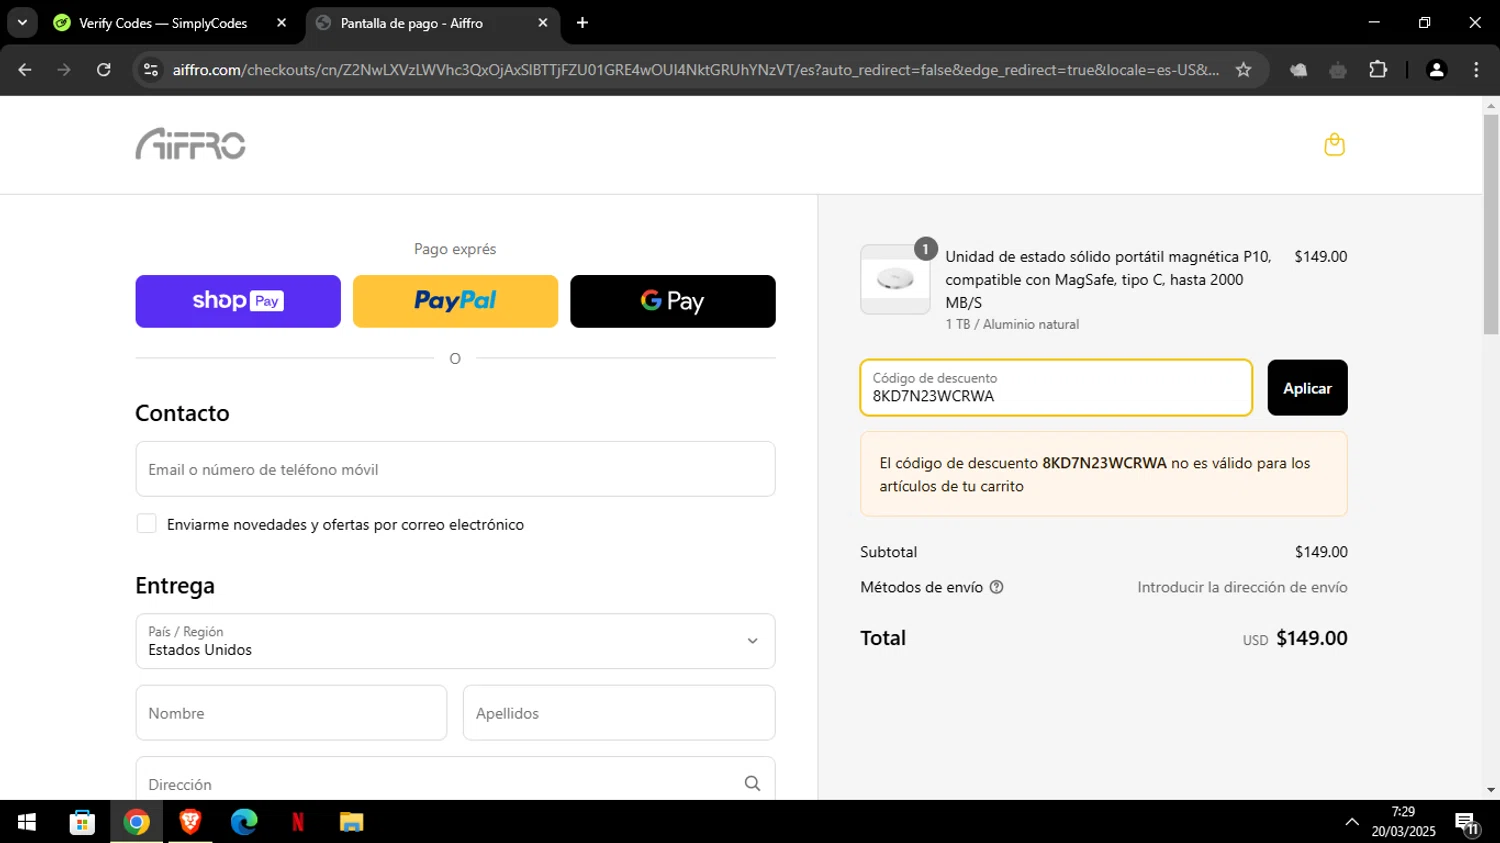This screenshot has width=1500, height=843.
Task: Open the Chrome three-dot menu
Action: pos(1476,70)
